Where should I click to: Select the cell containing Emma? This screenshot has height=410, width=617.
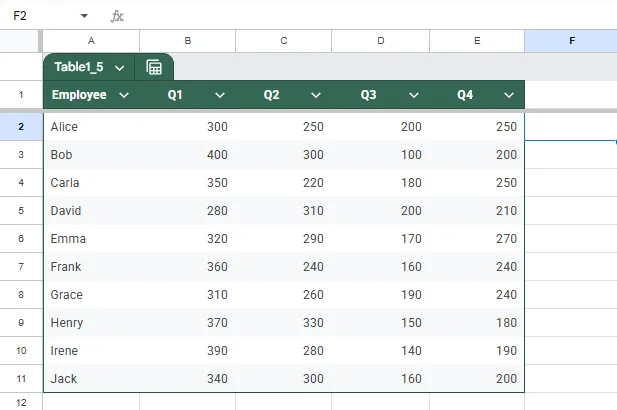[x=91, y=238]
